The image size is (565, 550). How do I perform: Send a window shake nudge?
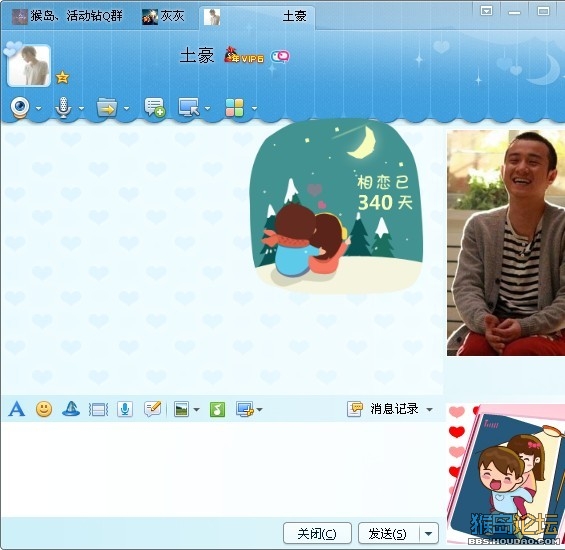[98, 410]
